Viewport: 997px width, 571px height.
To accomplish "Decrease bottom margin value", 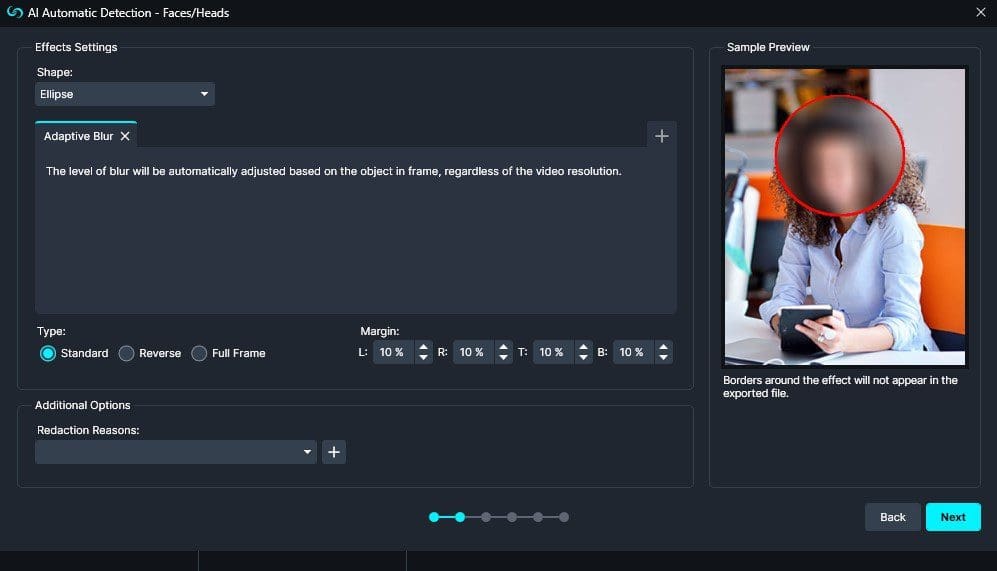I will click(663, 358).
